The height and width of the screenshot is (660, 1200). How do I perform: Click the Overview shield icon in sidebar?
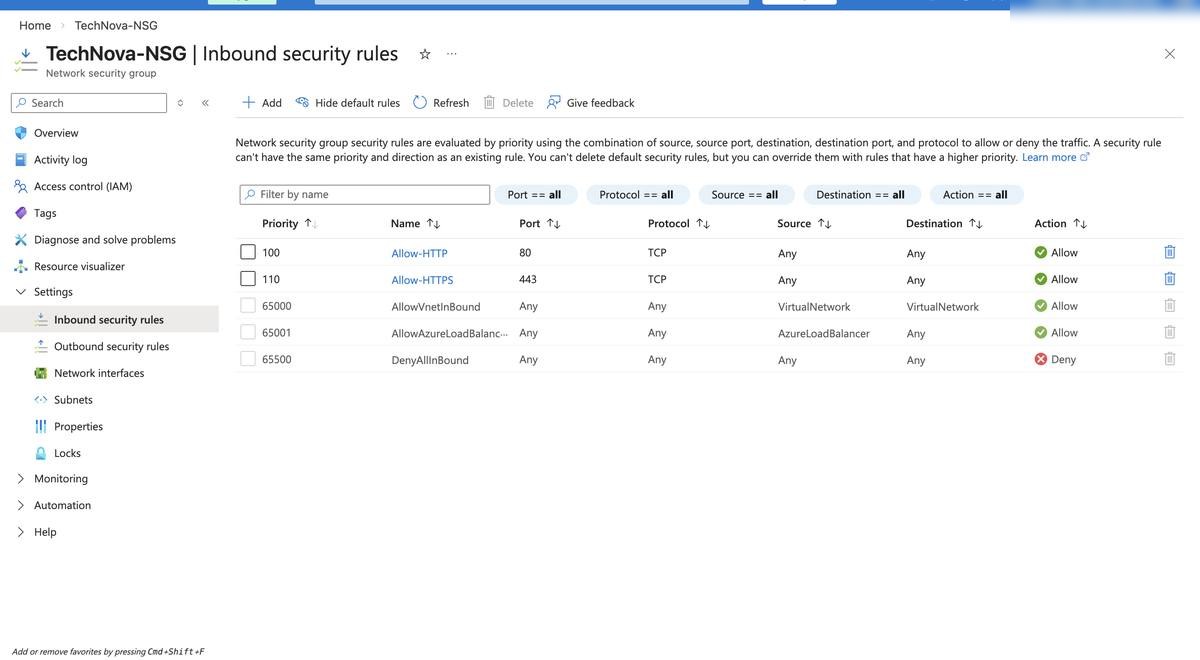[21, 133]
